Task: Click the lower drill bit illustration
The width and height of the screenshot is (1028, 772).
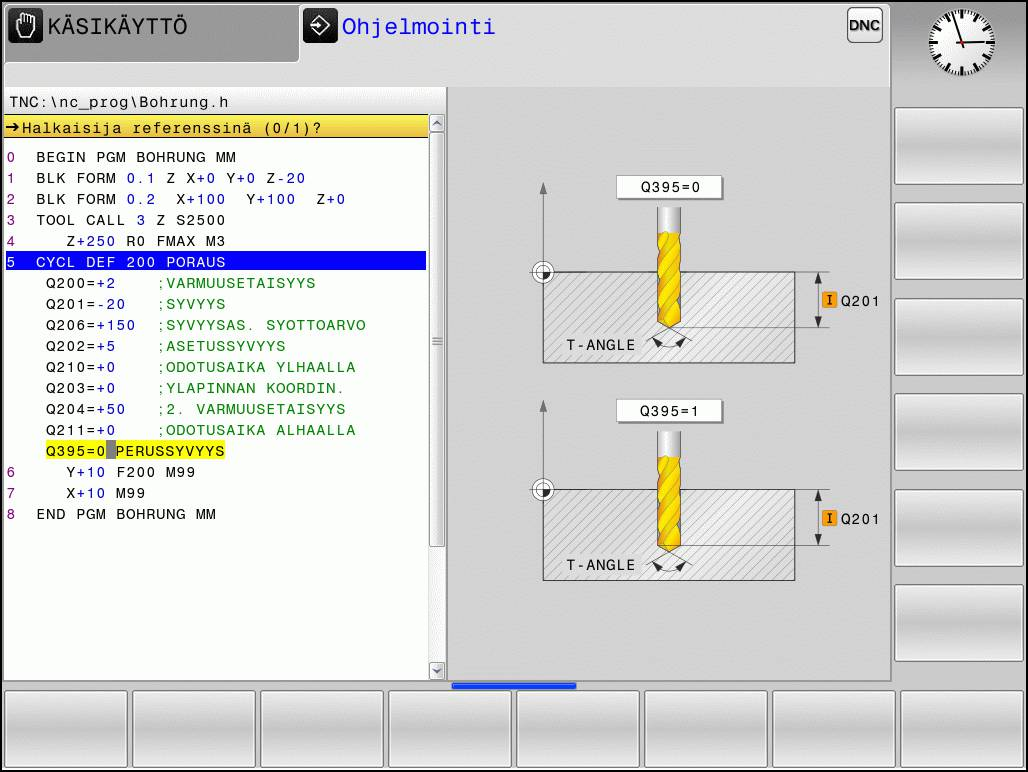Action: click(669, 492)
